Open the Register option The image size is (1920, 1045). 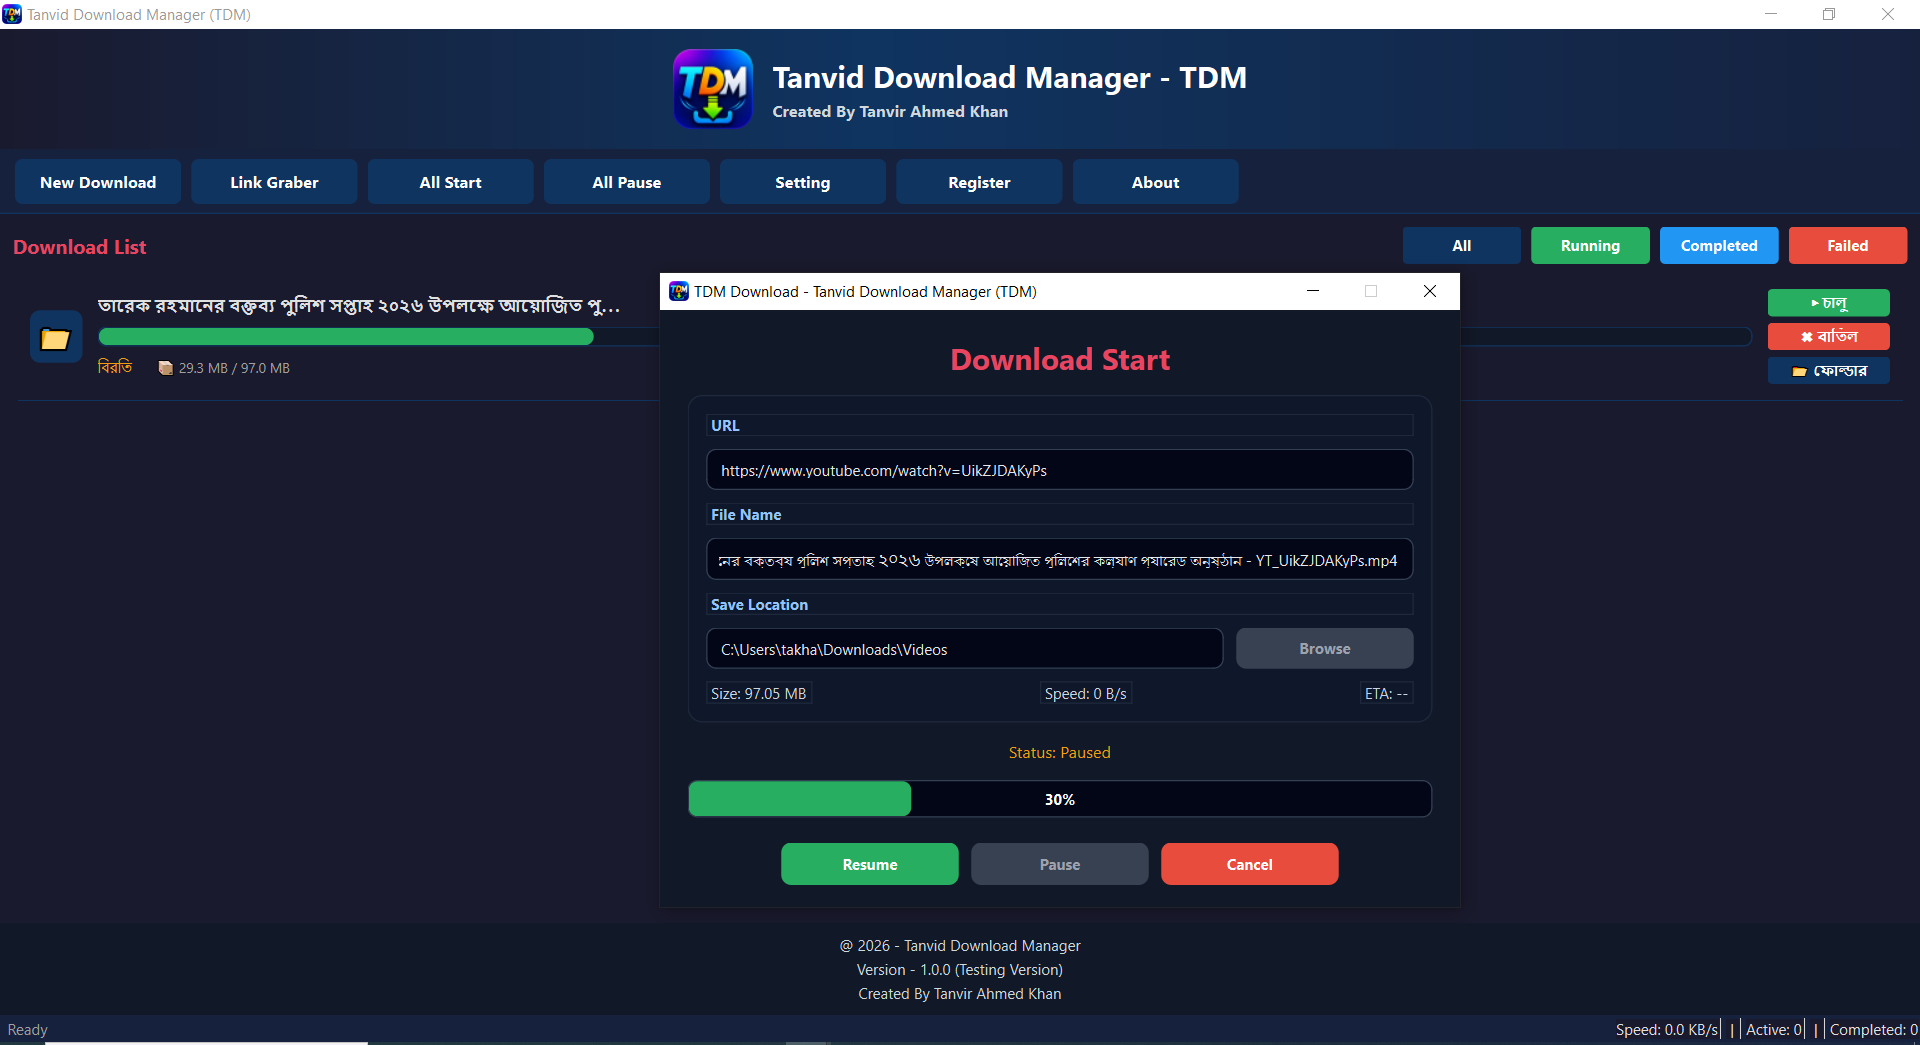979,182
